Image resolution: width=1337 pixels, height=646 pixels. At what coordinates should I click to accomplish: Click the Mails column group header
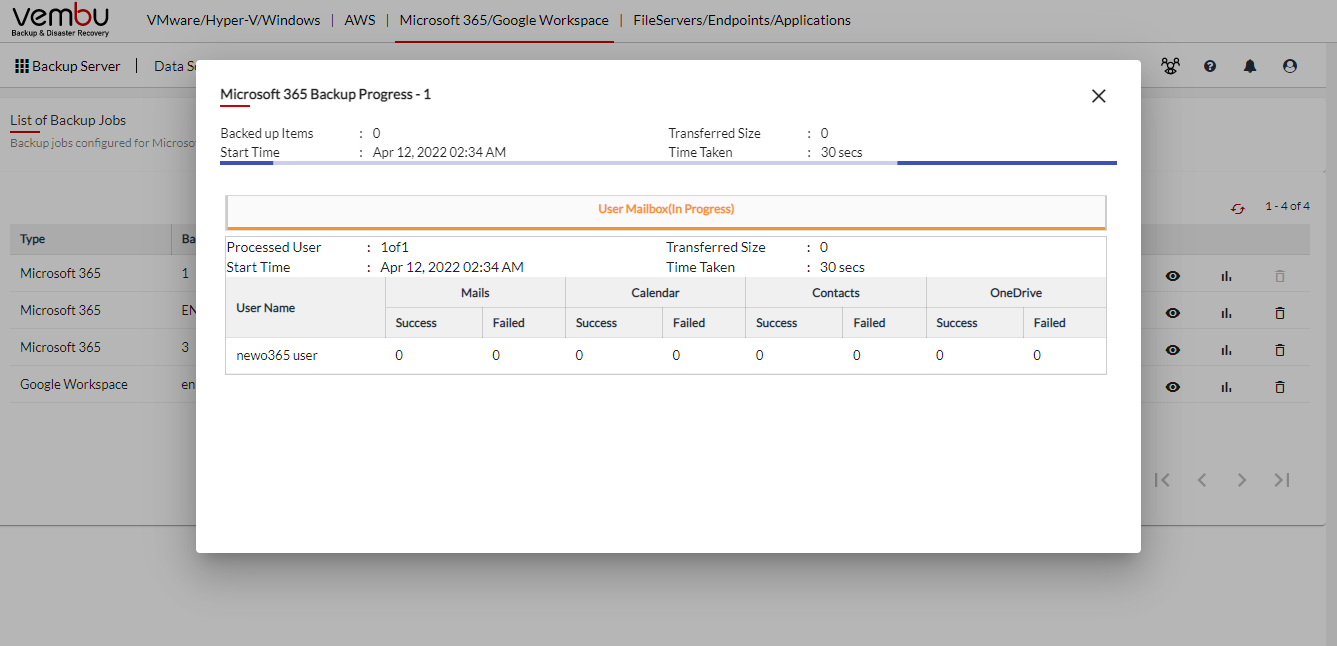tap(475, 293)
